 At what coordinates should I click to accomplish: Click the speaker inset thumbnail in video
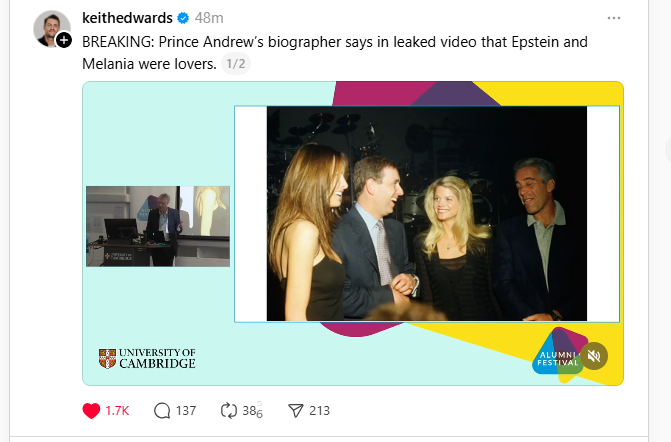pos(158,226)
